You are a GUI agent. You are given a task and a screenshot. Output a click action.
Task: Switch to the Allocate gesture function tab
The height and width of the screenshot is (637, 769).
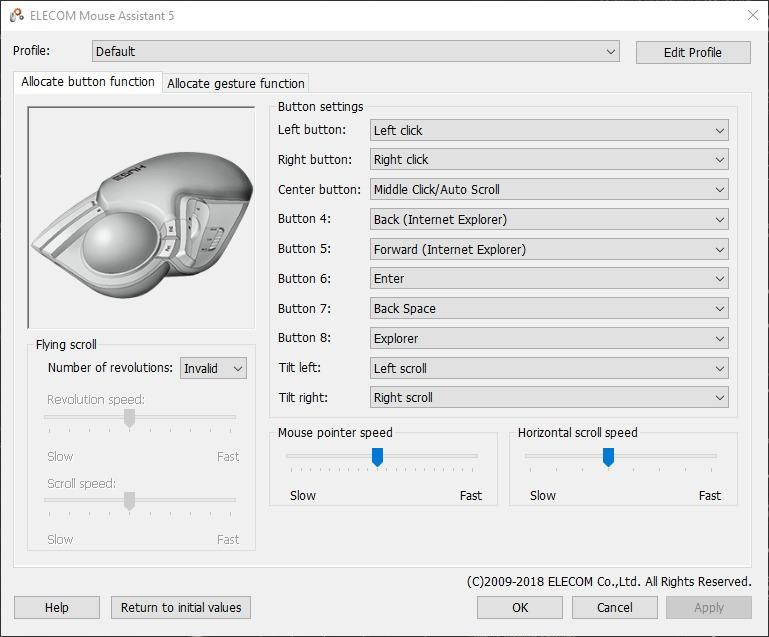(236, 83)
